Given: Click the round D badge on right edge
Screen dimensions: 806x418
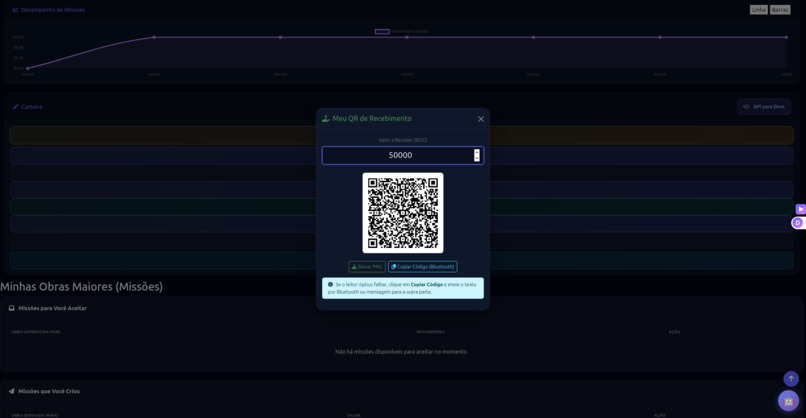Looking at the screenshot, I should 798,223.
